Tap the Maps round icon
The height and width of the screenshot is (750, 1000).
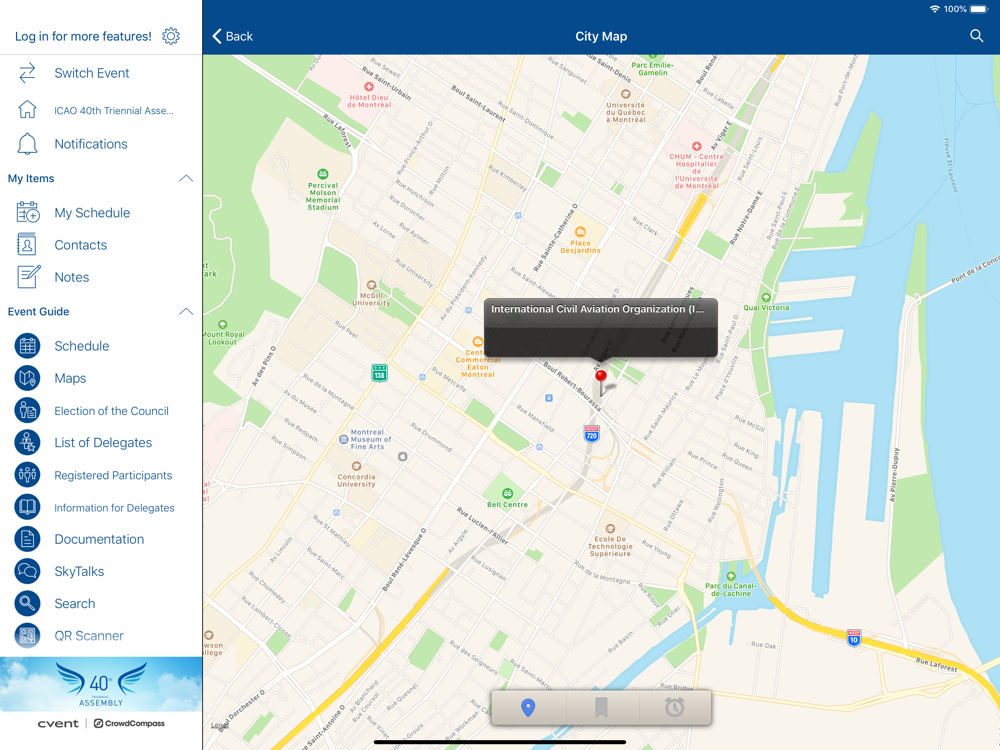[x=27, y=378]
